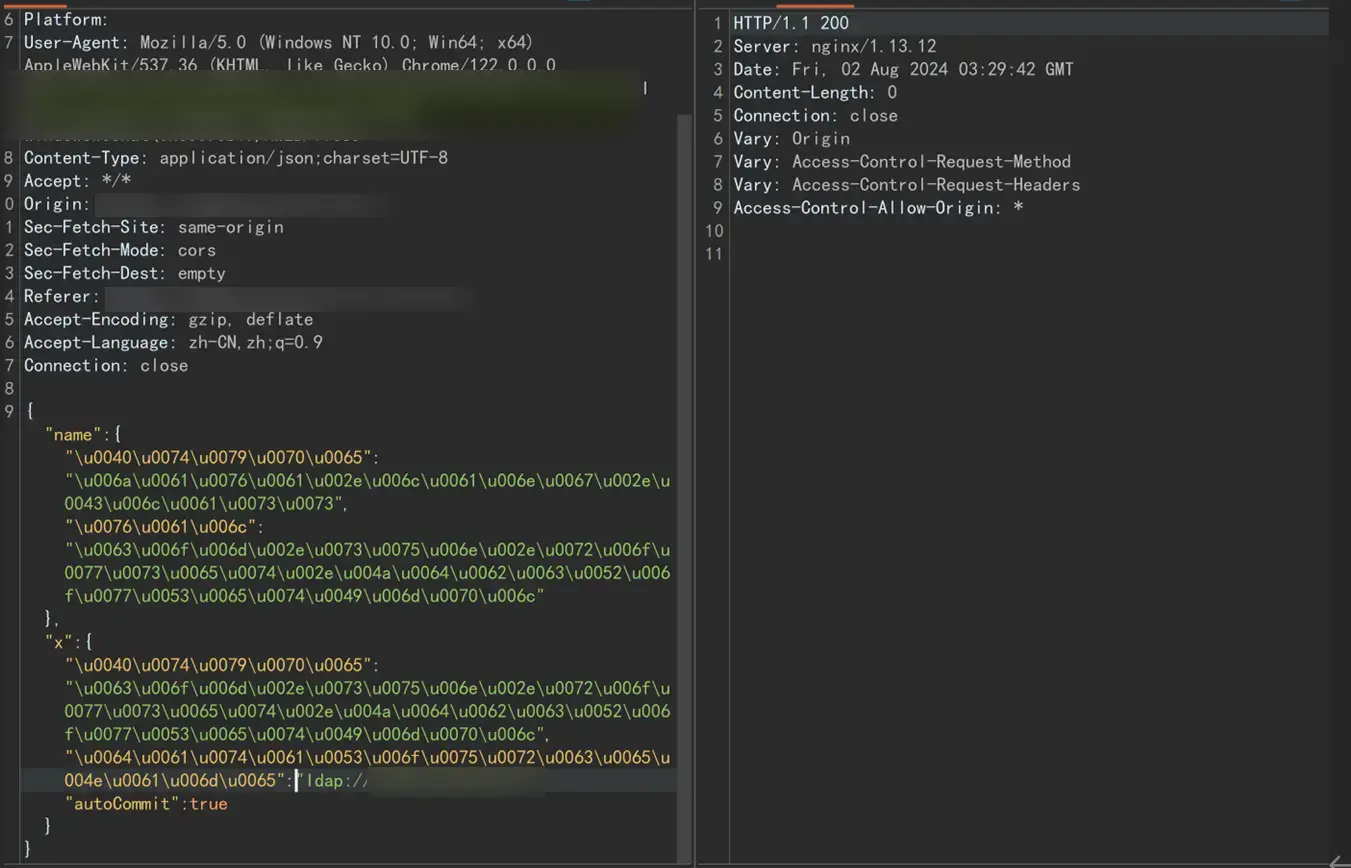Click the Server: nginx/1.13.12 response header
The image size is (1351, 868).
[835, 46]
